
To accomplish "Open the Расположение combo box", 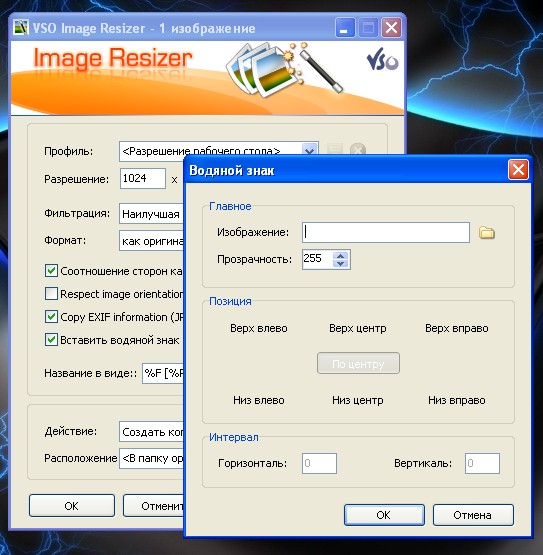I will (151, 458).
